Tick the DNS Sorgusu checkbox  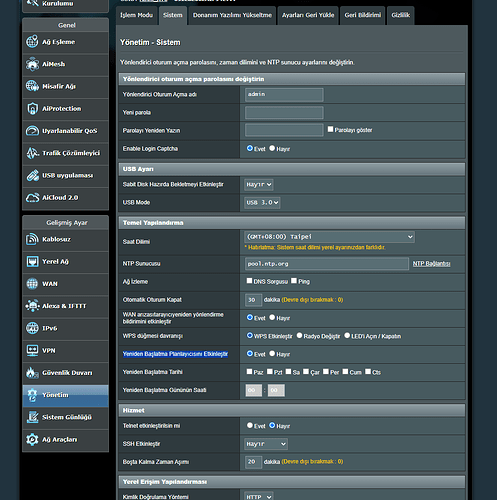[x=249, y=281]
